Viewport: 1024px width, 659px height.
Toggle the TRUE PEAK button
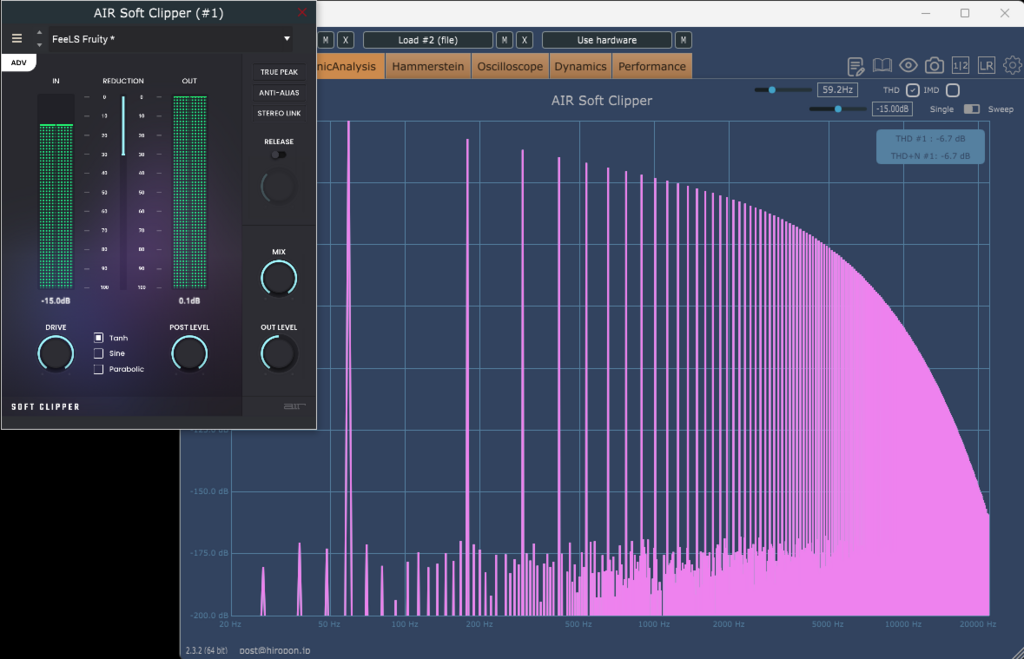pos(279,72)
